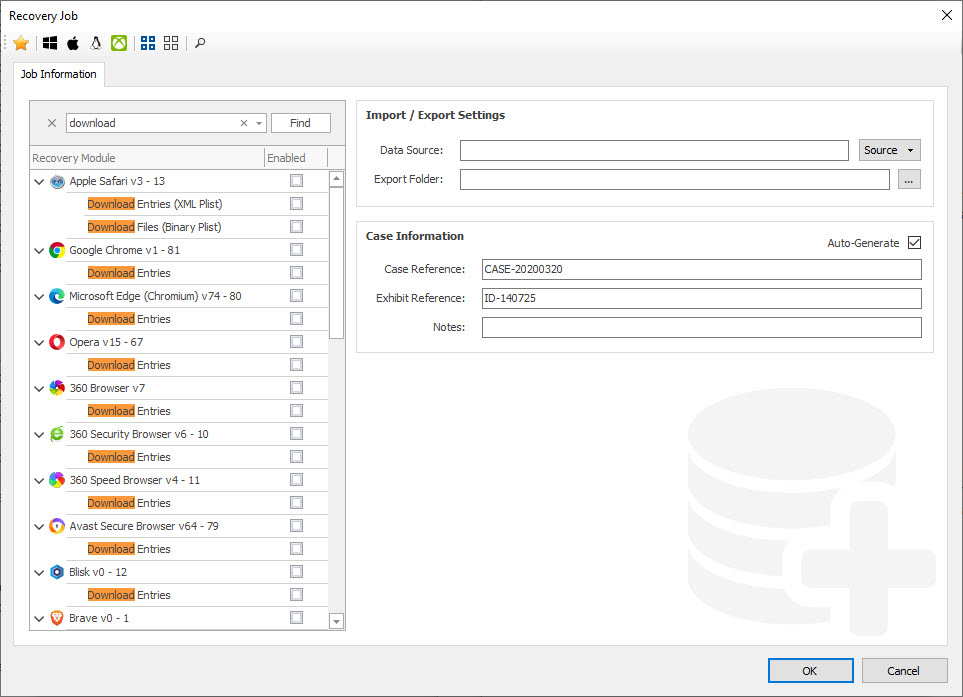
Task: Click the module list scroll down arrow
Action: point(337,621)
